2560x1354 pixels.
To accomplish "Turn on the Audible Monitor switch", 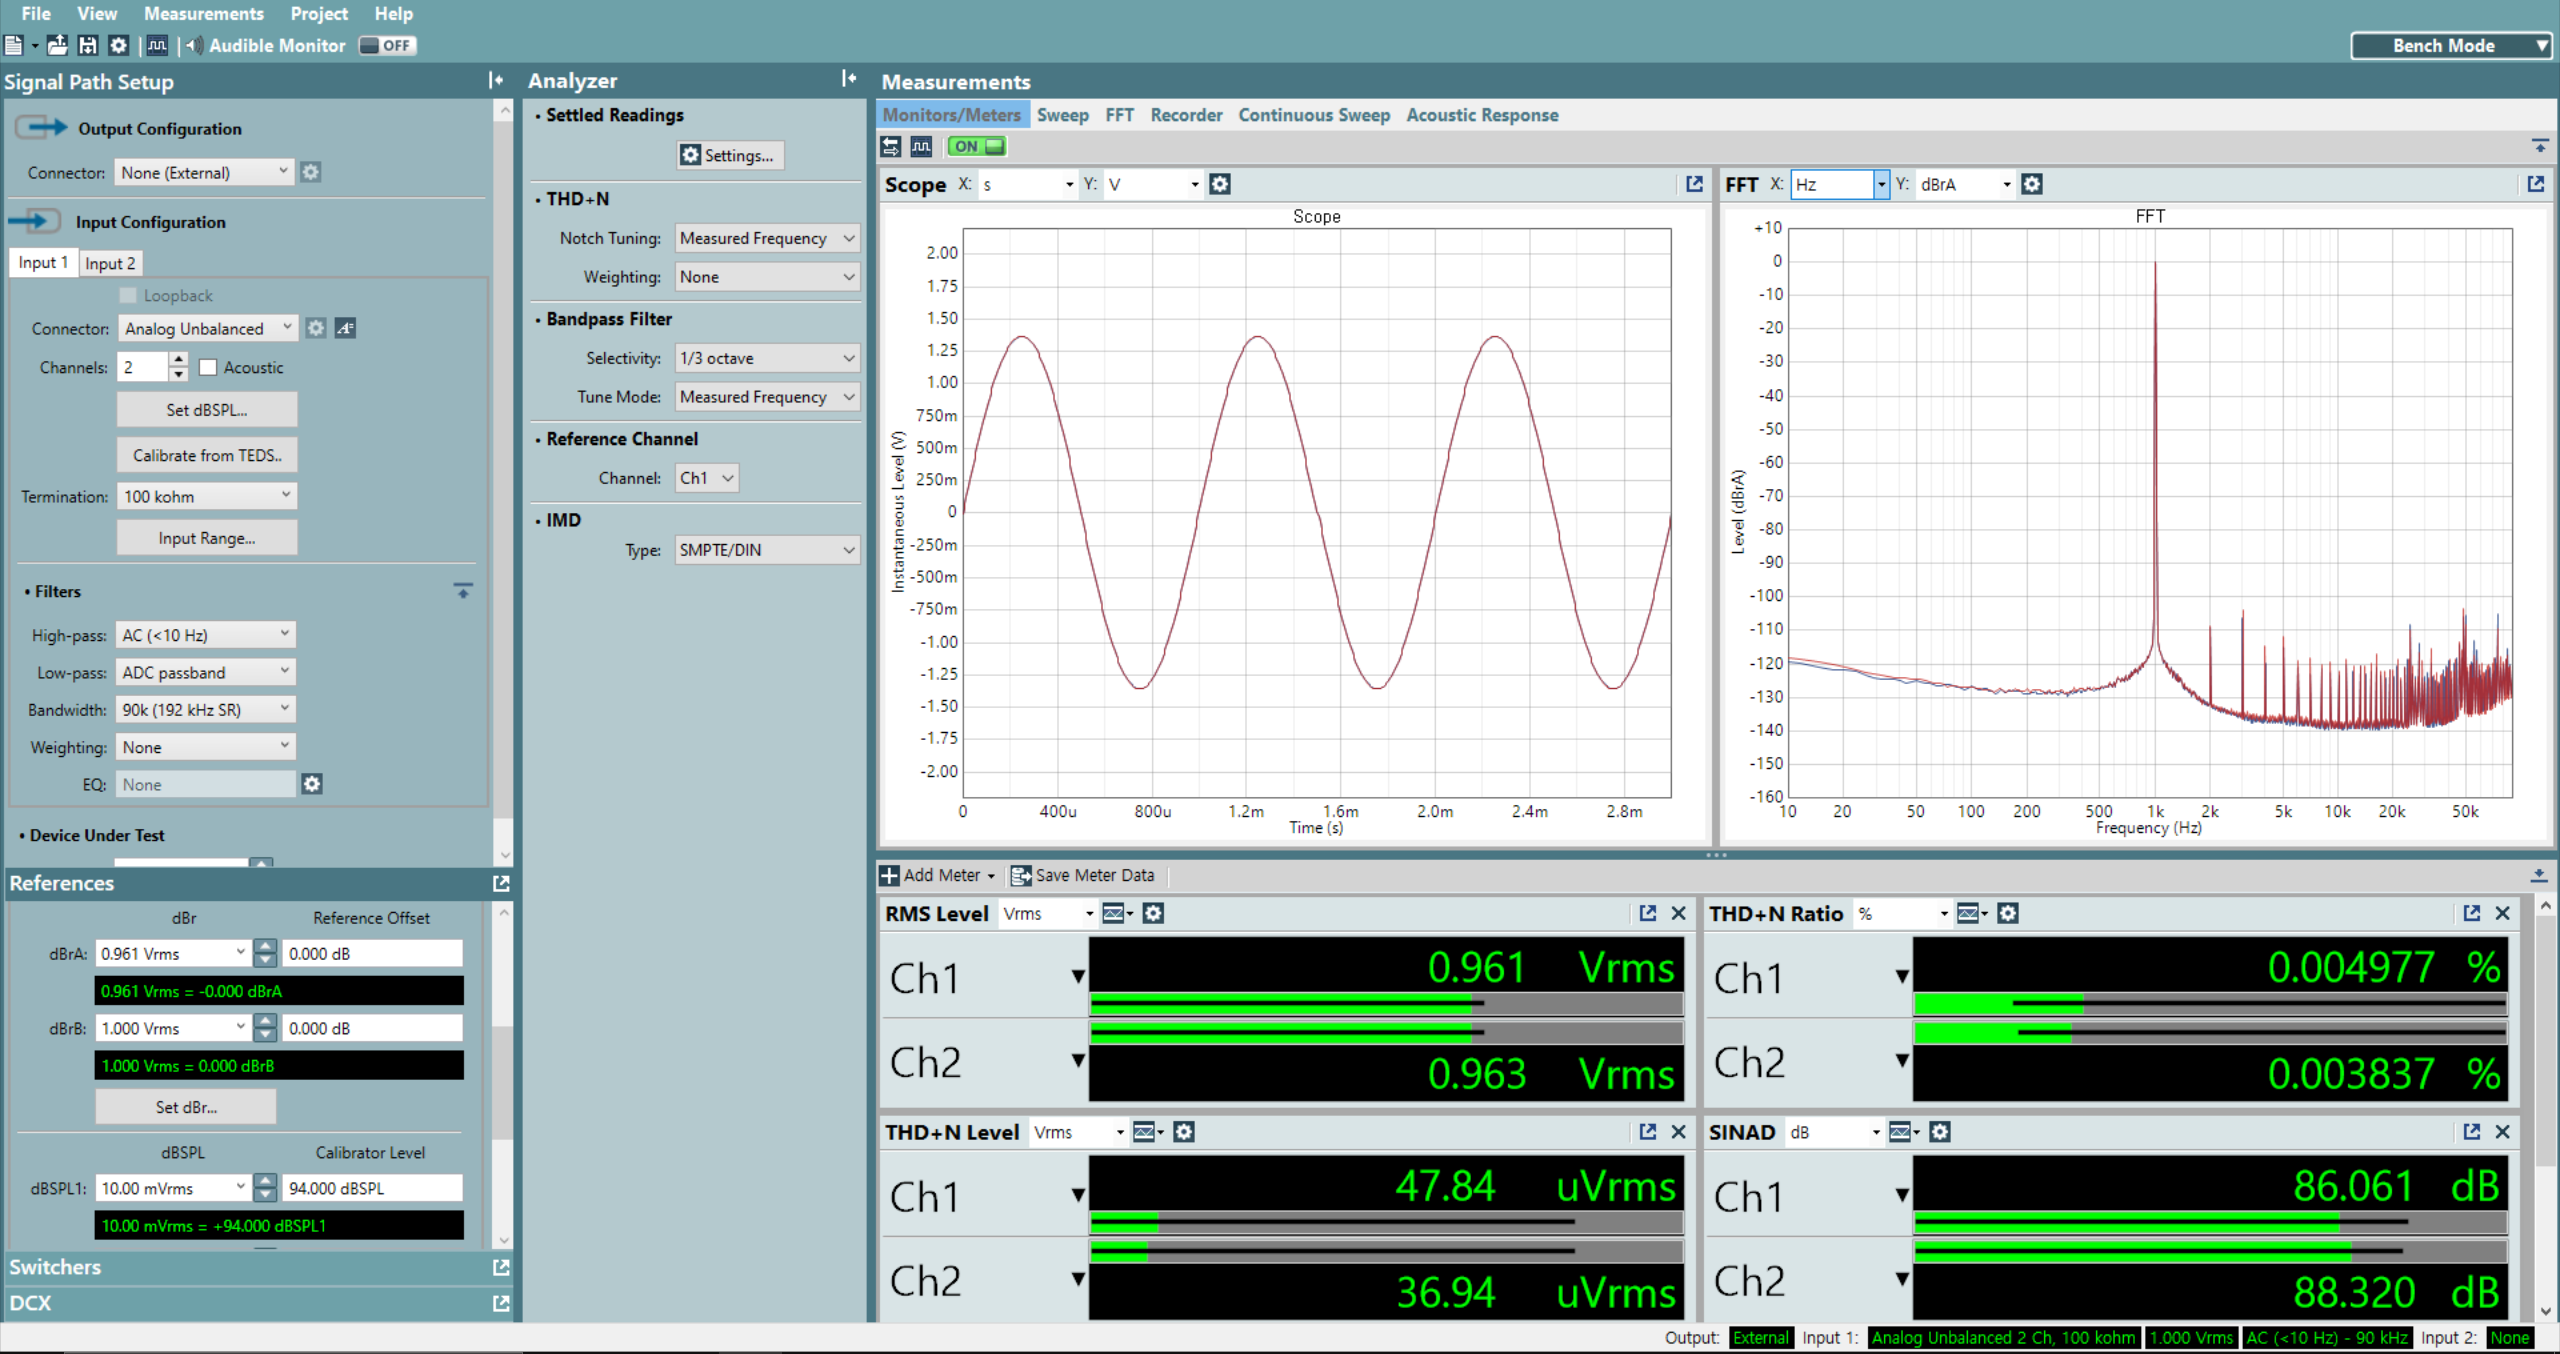I will pos(388,45).
